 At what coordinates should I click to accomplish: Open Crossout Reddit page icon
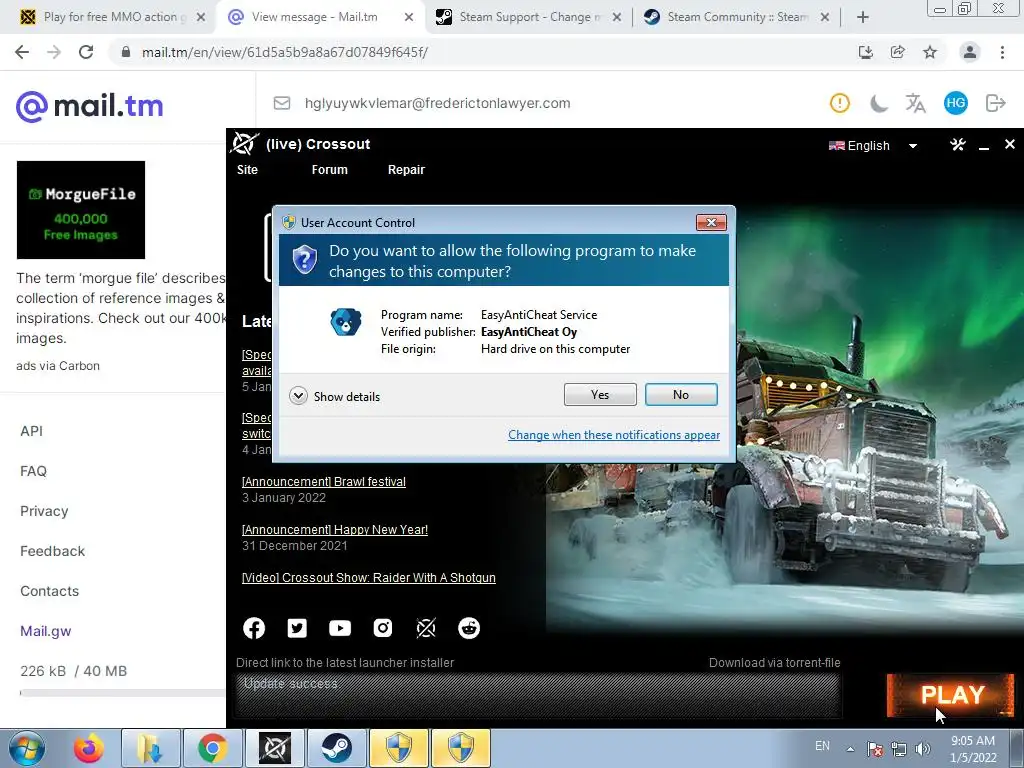469,628
